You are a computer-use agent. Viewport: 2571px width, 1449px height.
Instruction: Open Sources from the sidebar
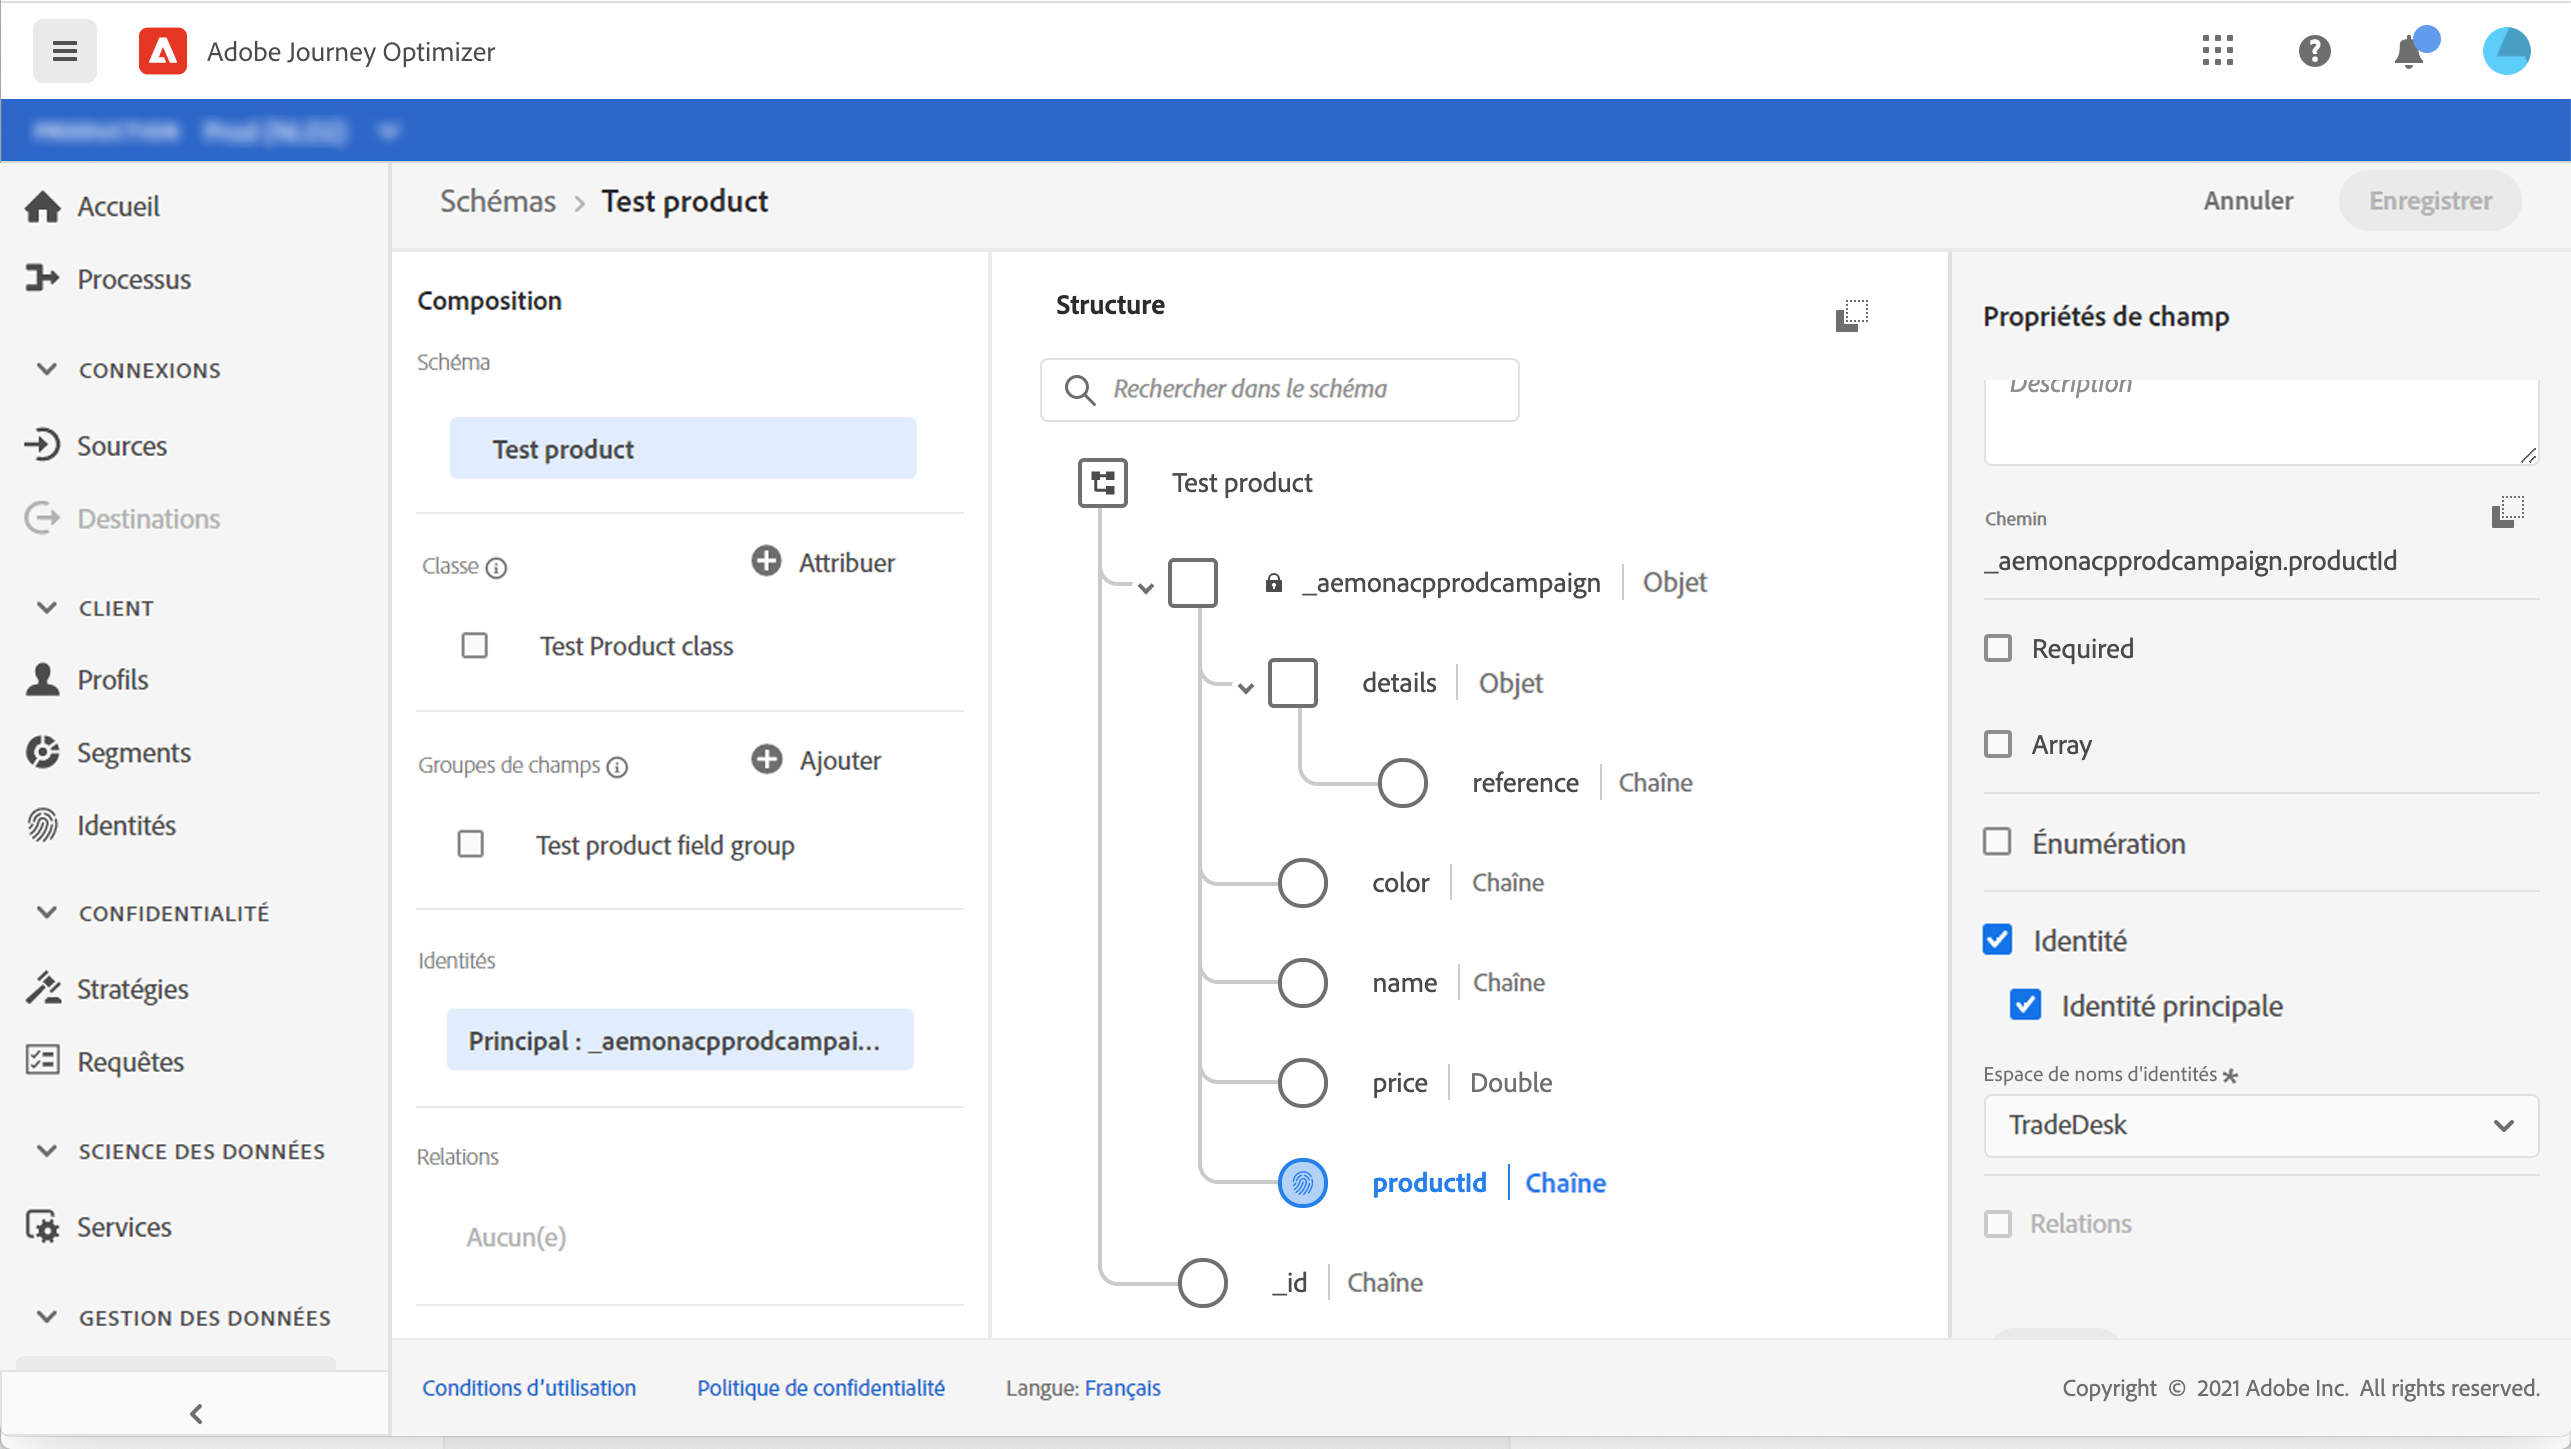coord(121,445)
